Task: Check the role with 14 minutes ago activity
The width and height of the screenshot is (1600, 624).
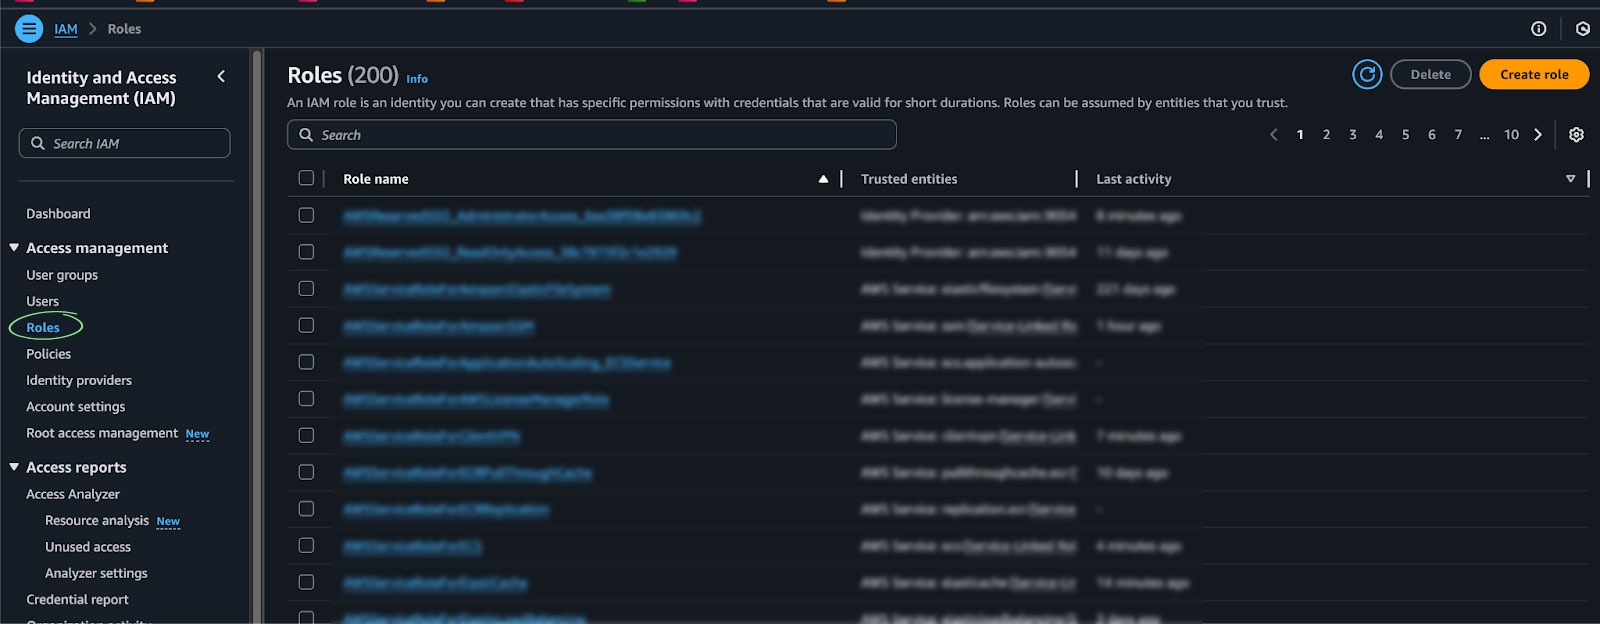Action: point(306,582)
